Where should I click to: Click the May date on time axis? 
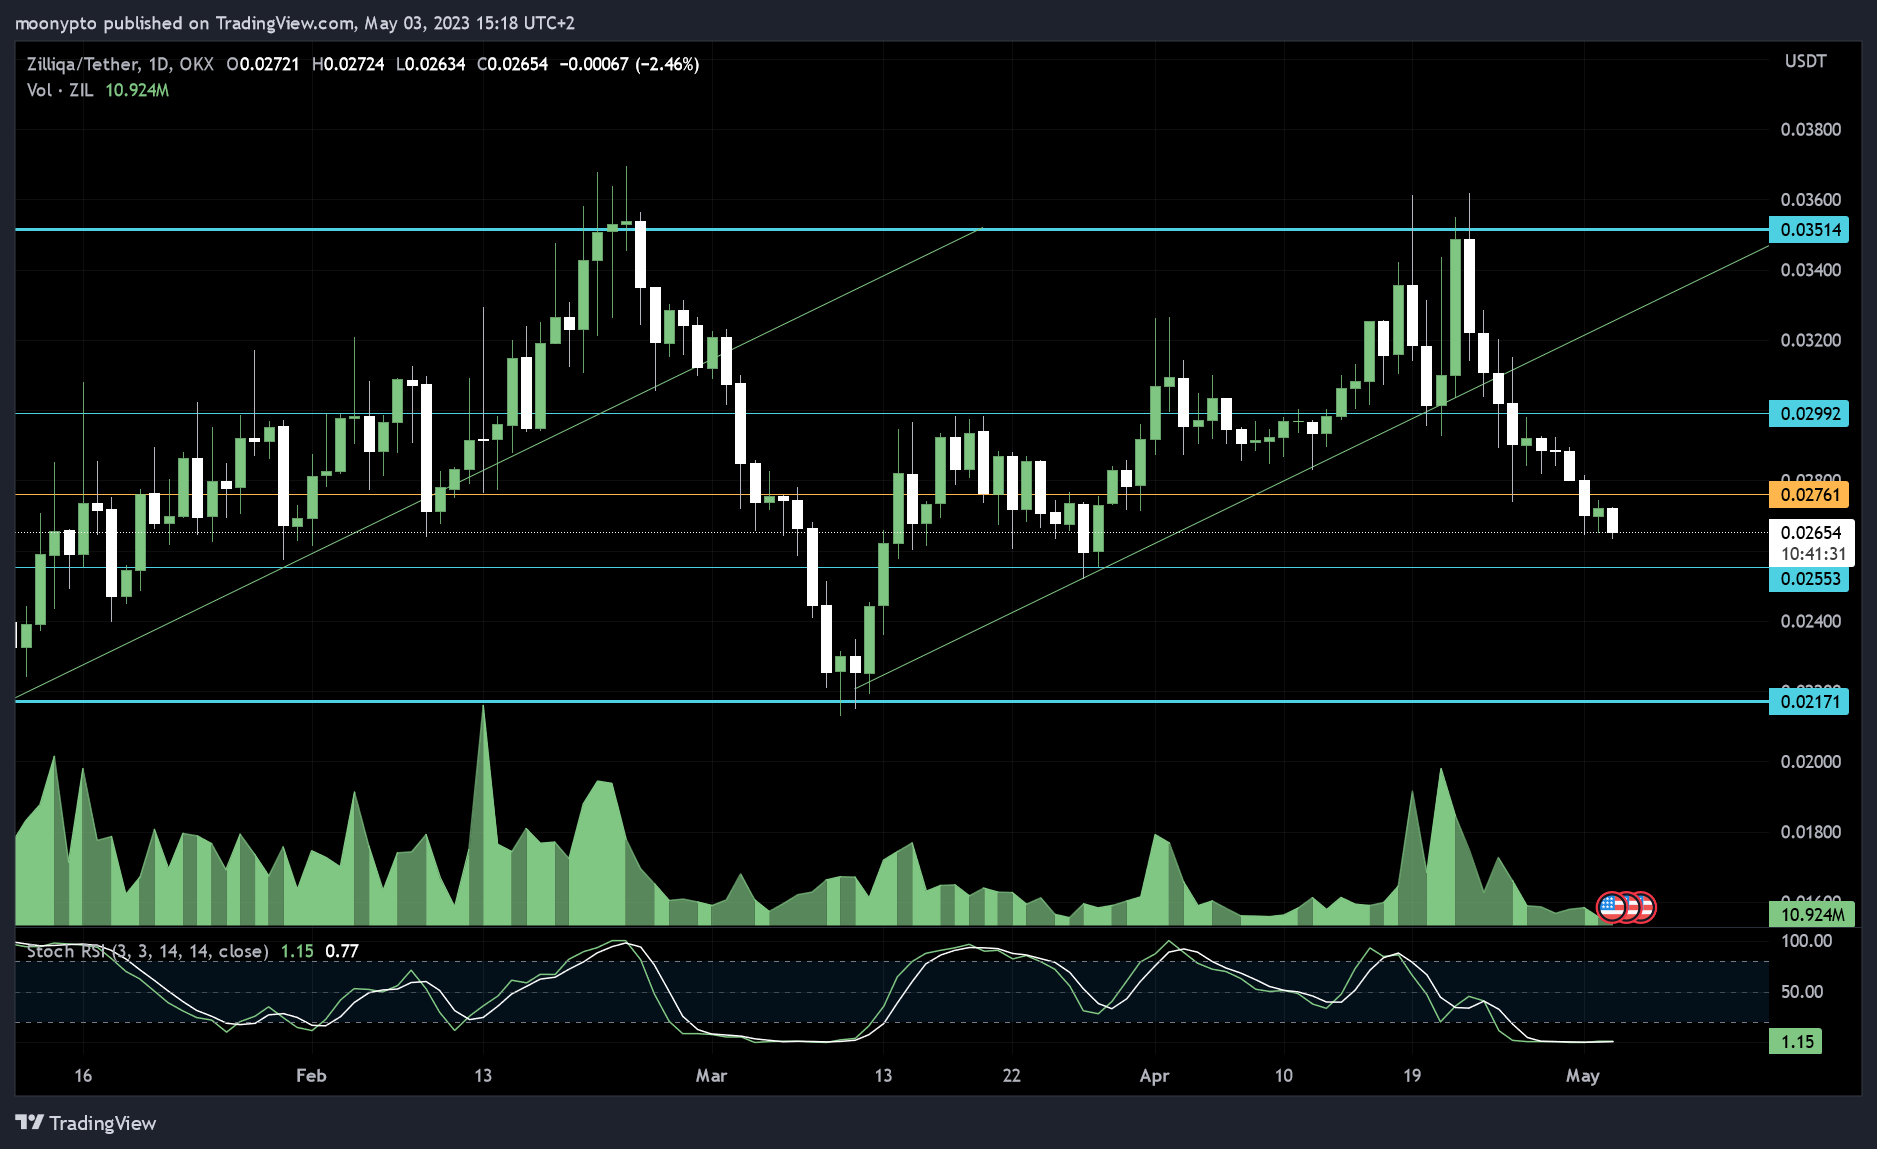pyautogui.click(x=1582, y=1076)
